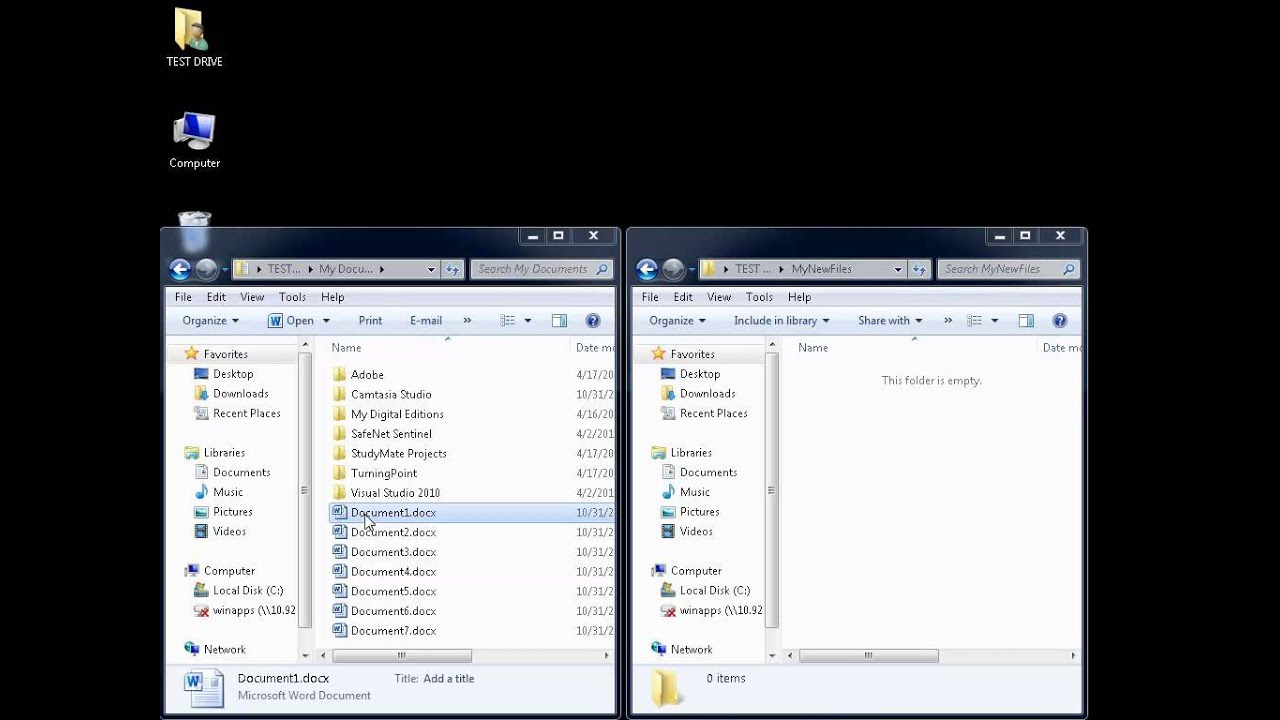Image resolution: width=1280 pixels, height=720 pixels.
Task: Click Add a title in details pane
Action: 448,679
